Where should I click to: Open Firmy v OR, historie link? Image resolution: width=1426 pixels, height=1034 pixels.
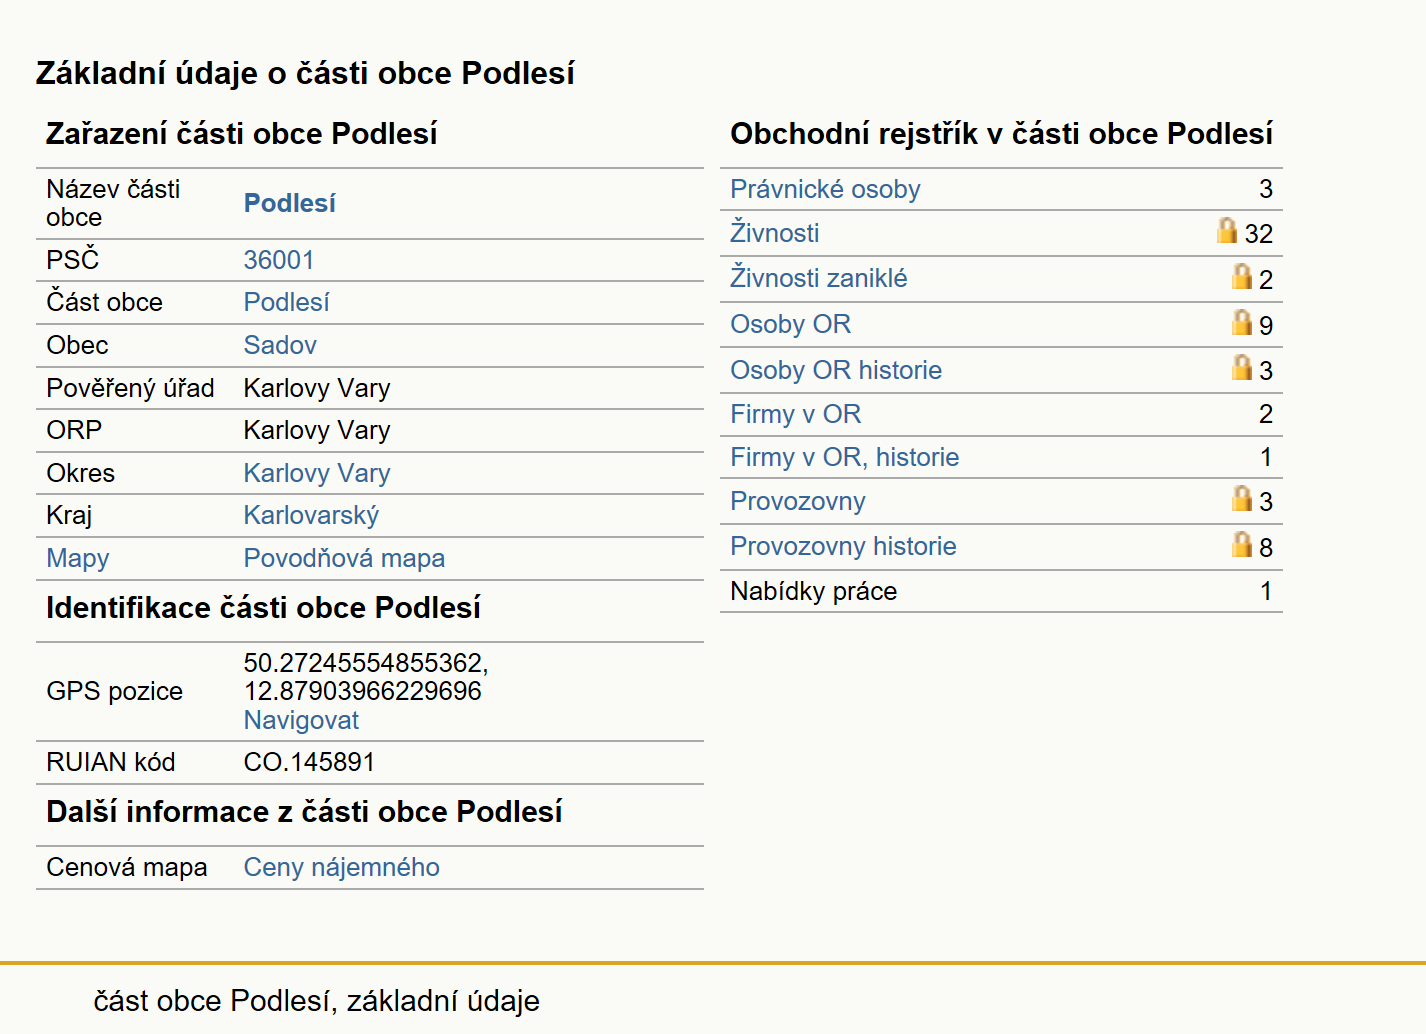click(x=844, y=457)
